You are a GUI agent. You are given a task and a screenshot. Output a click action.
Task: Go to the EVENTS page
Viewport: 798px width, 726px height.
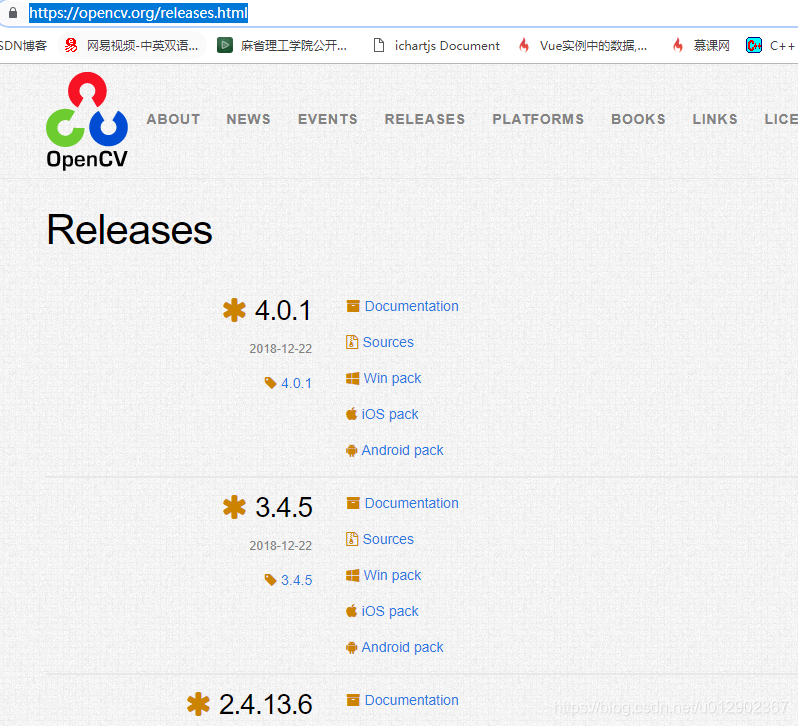(x=328, y=119)
